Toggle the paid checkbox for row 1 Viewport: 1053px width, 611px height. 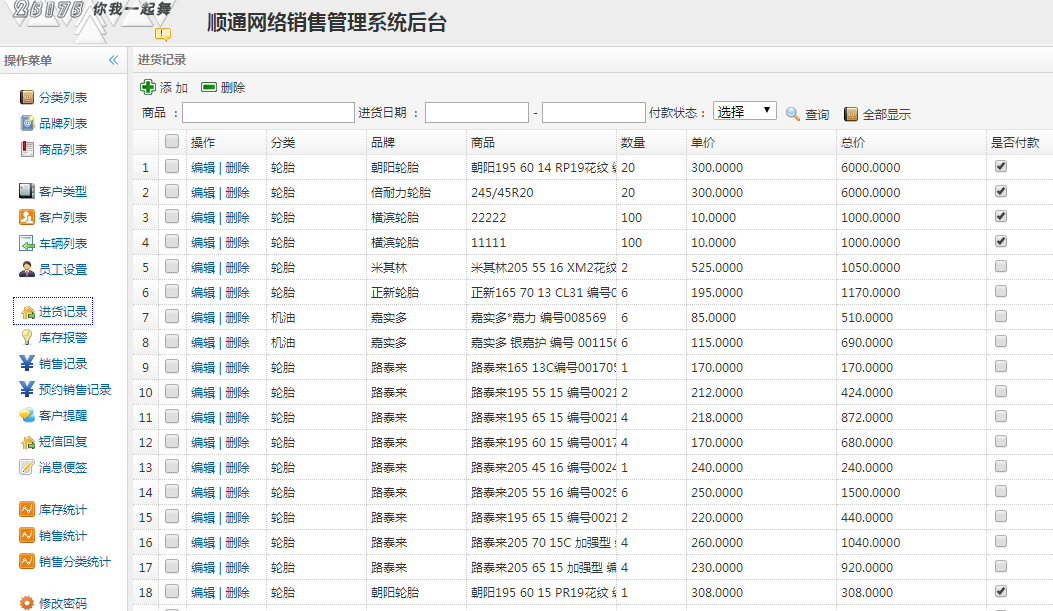click(x=1000, y=166)
